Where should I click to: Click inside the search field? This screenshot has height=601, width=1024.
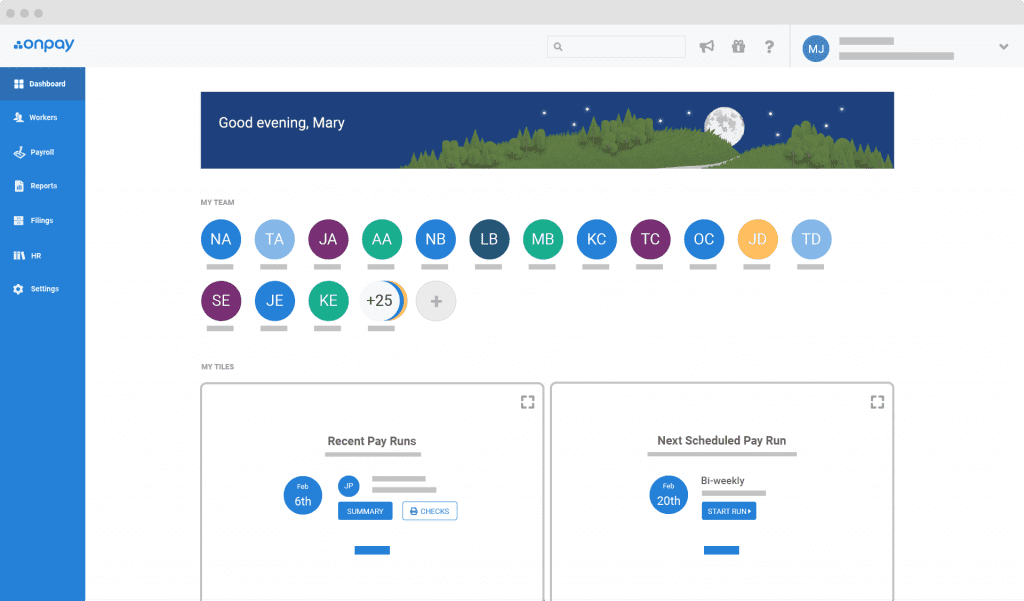[x=615, y=46]
